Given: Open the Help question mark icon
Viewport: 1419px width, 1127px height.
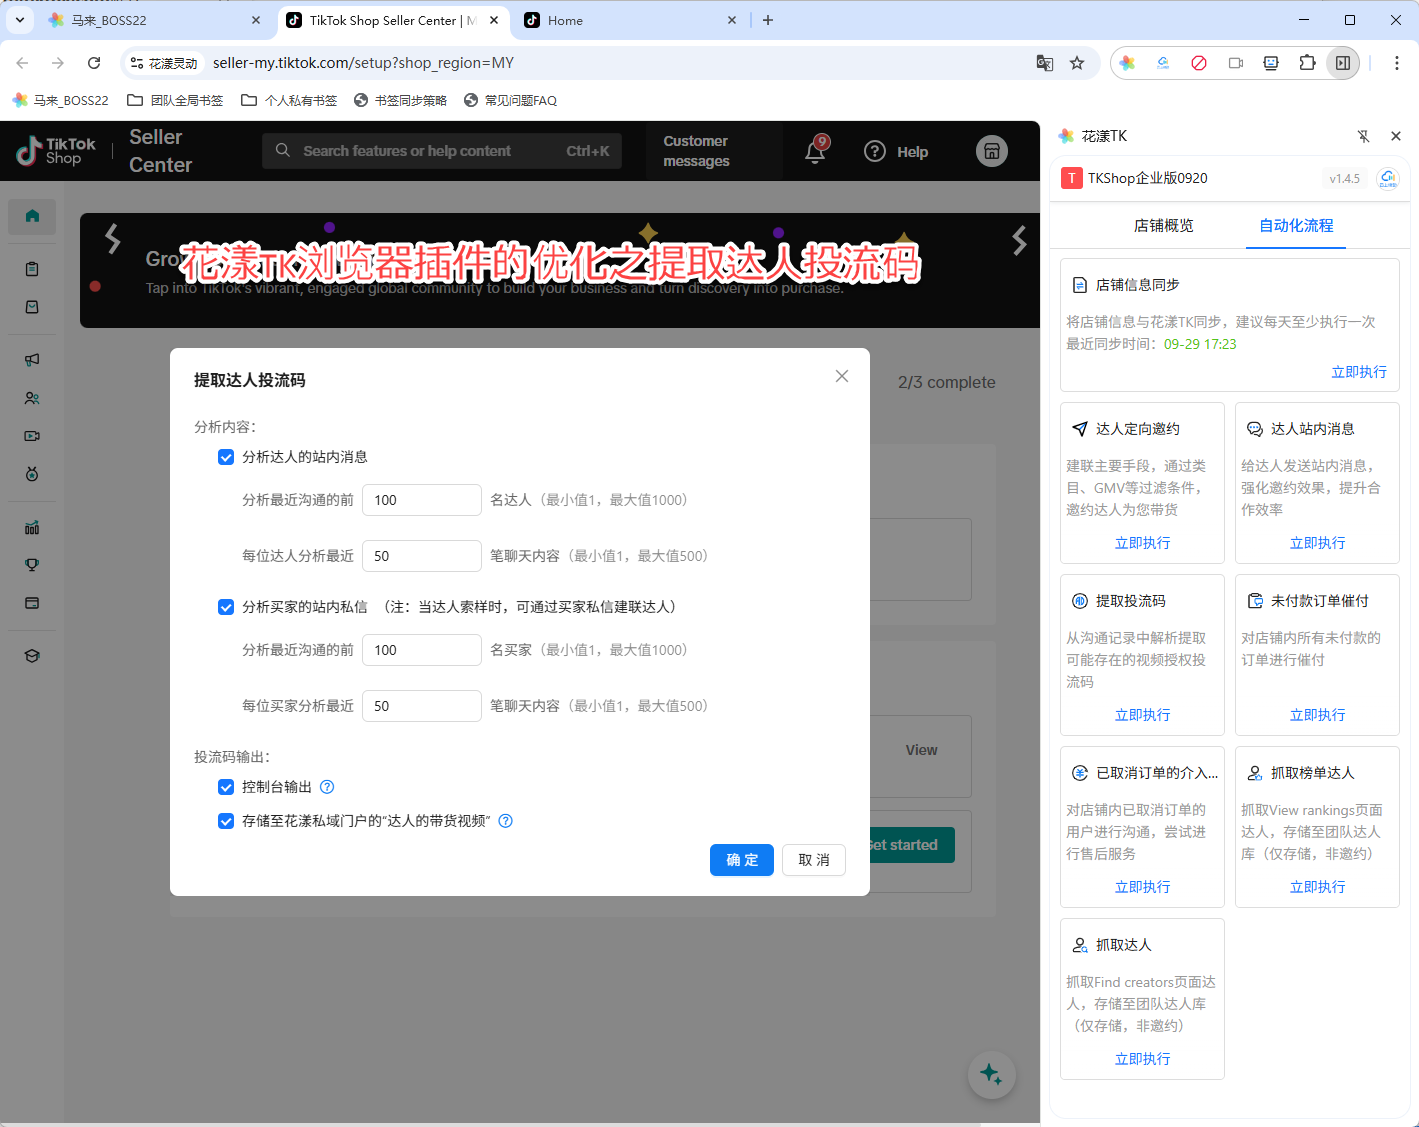Looking at the screenshot, I should [x=875, y=152].
